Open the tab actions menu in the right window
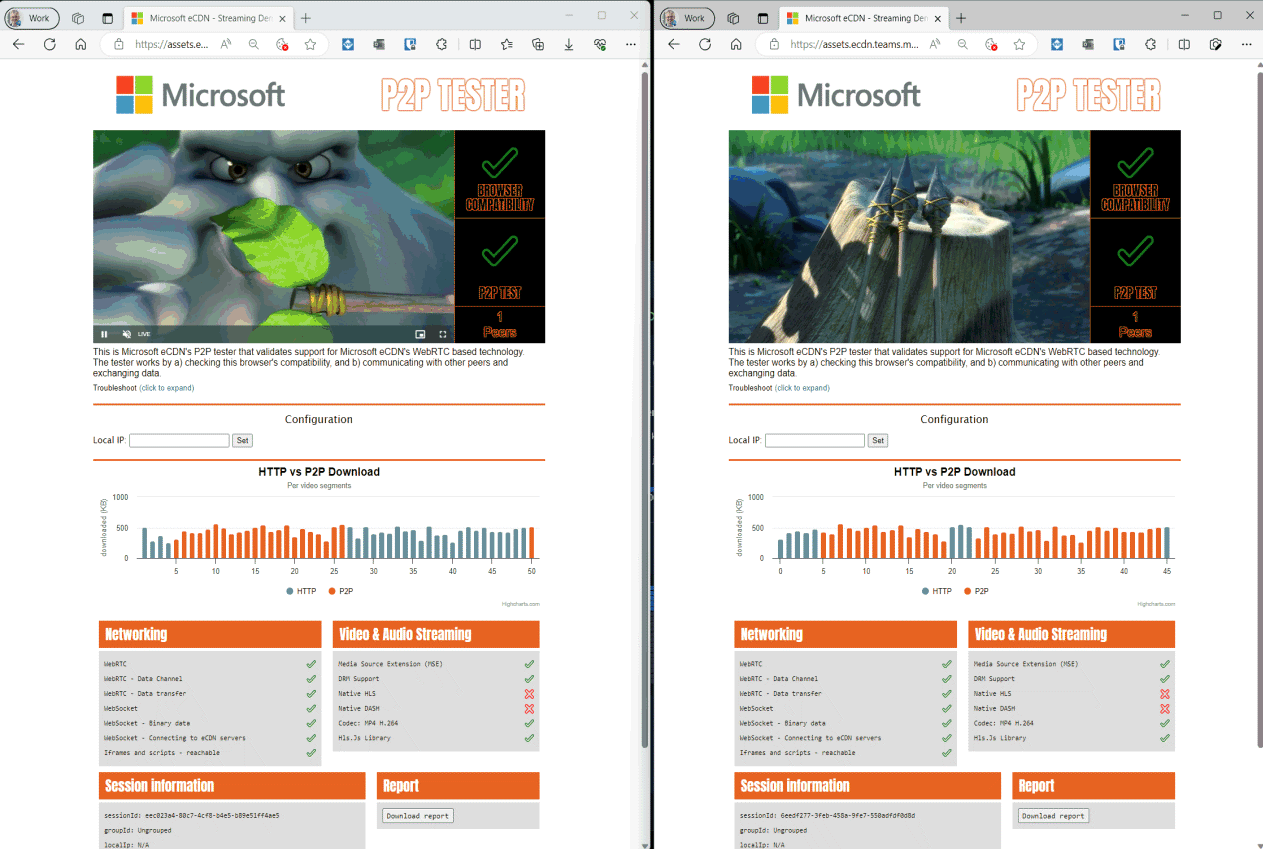Viewport: 1263px width, 849px height. pos(763,18)
